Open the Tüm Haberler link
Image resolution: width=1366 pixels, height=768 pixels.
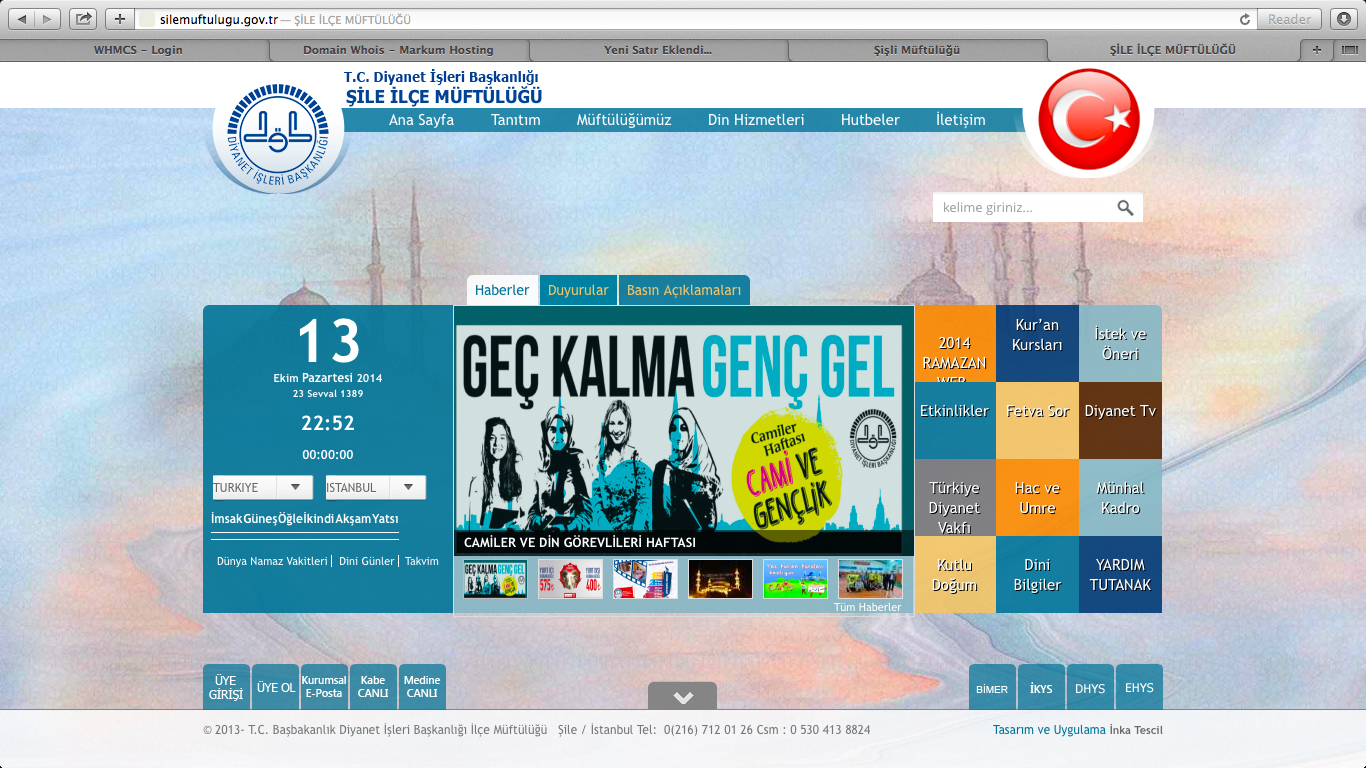click(867, 607)
